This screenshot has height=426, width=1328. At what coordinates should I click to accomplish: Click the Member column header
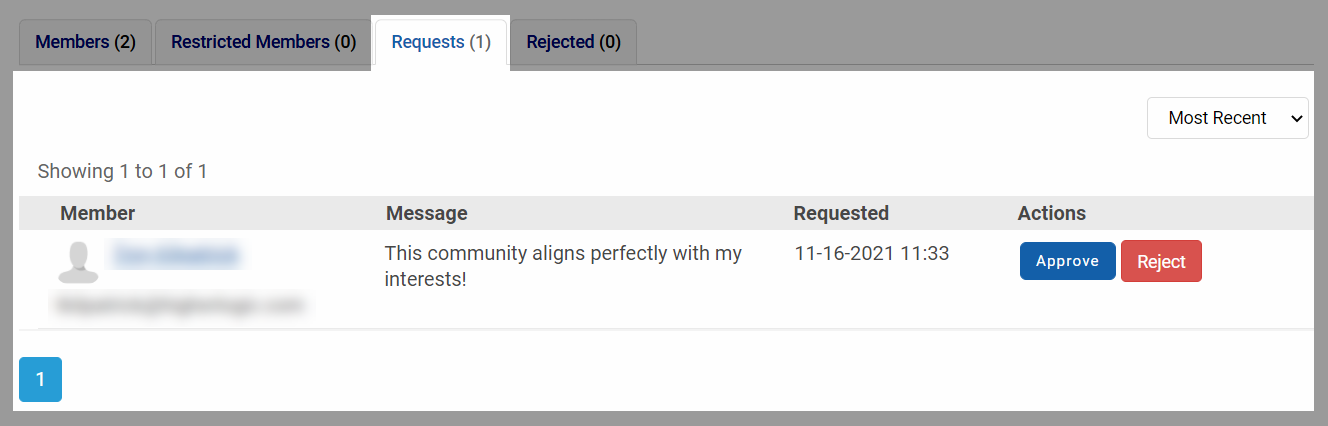(97, 213)
